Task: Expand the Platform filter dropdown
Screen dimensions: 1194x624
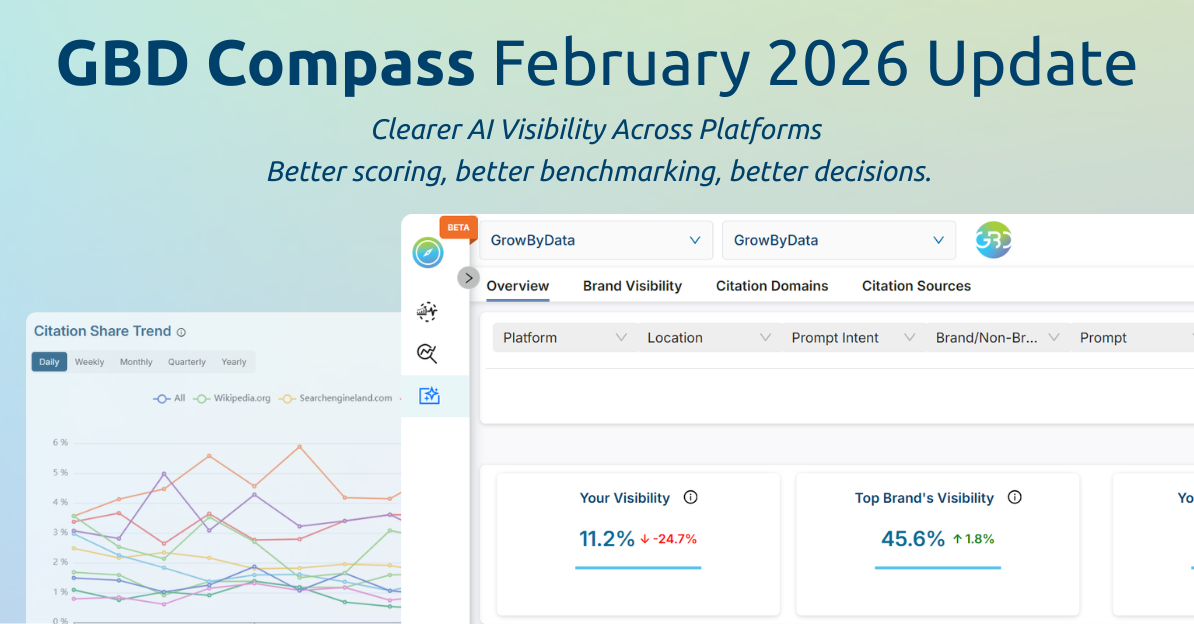Action: click(563, 338)
